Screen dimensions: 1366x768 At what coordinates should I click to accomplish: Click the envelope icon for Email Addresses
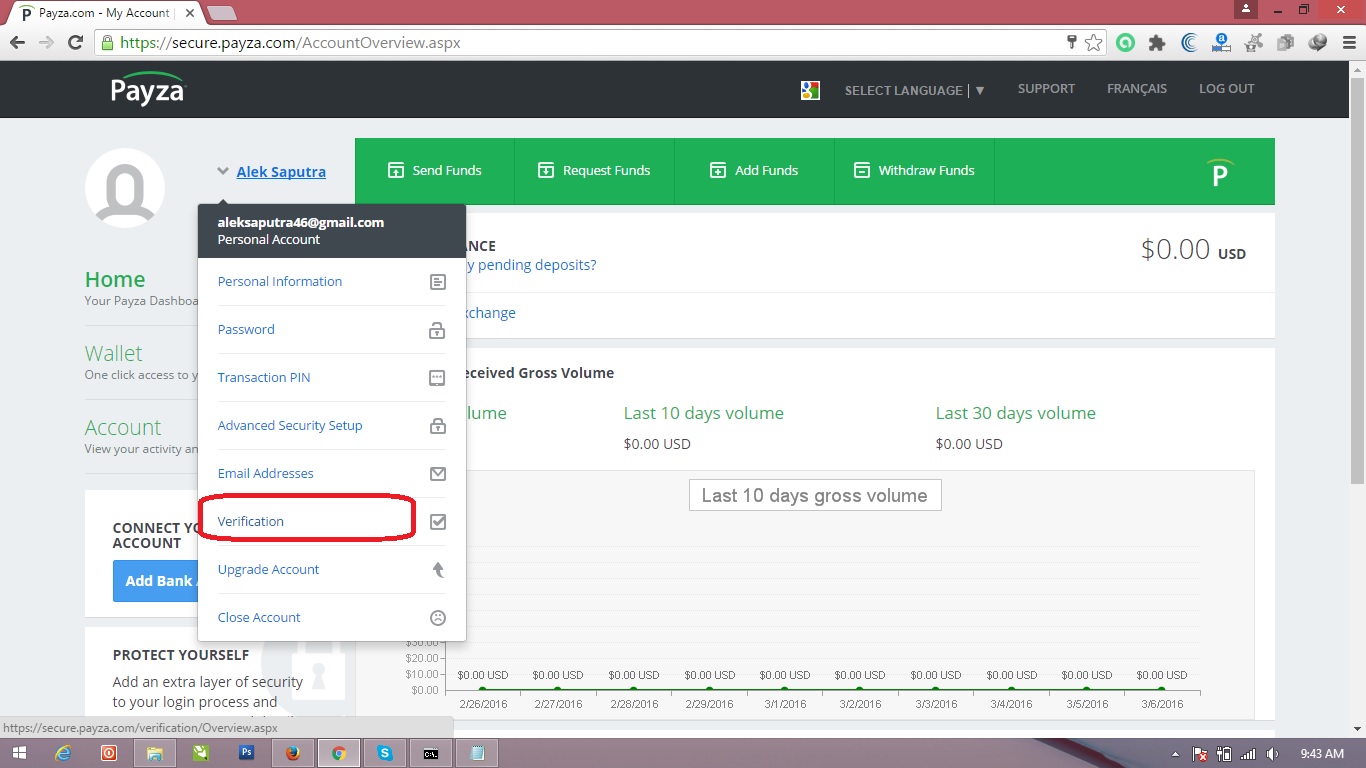coord(437,474)
